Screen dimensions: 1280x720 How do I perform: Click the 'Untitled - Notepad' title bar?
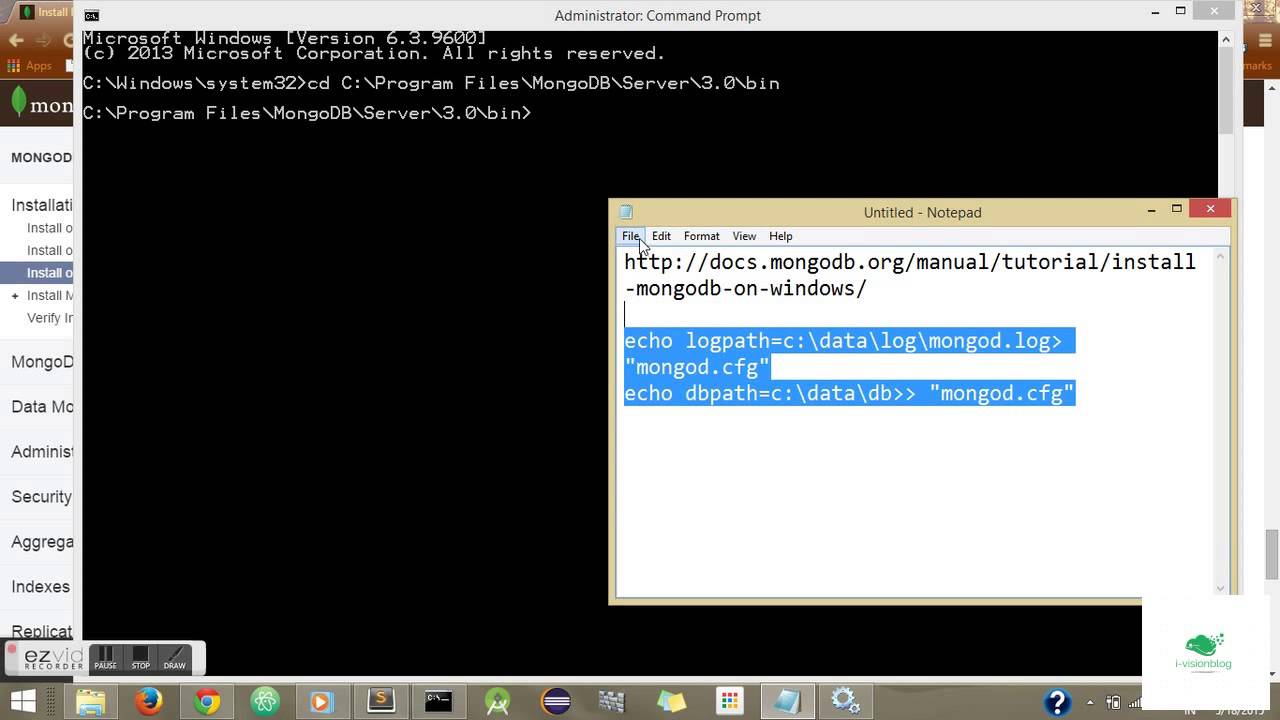click(922, 212)
